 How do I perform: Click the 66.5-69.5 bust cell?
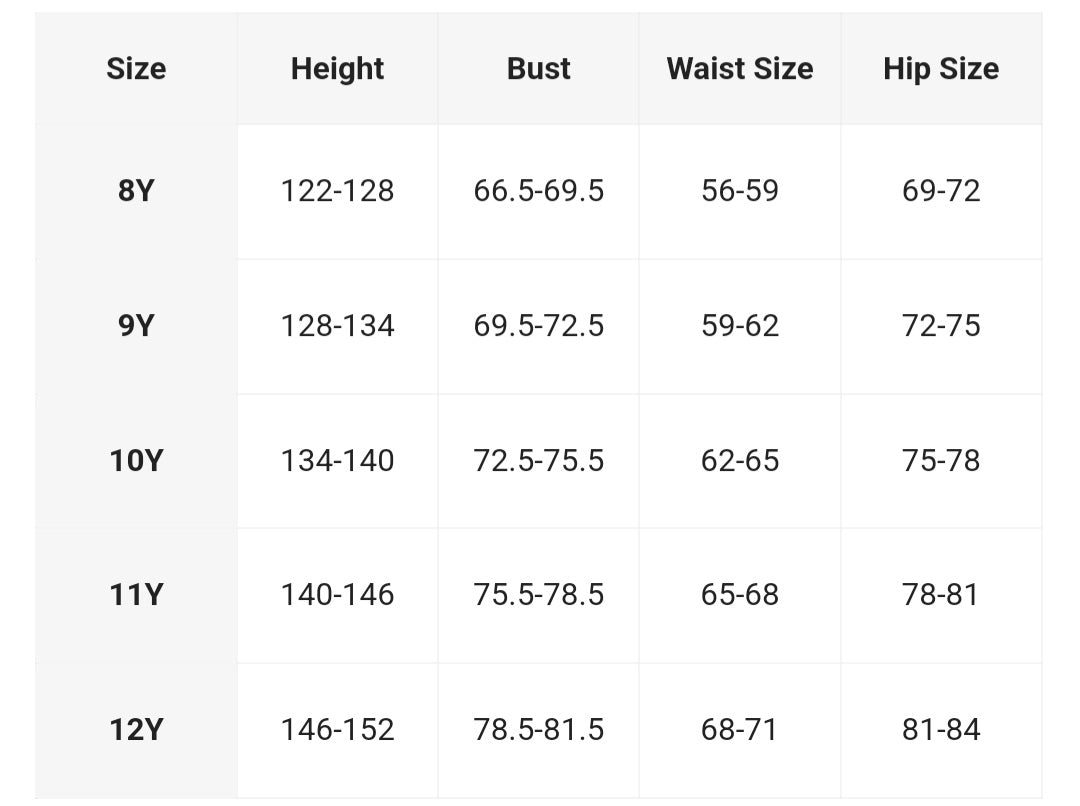coord(539,191)
